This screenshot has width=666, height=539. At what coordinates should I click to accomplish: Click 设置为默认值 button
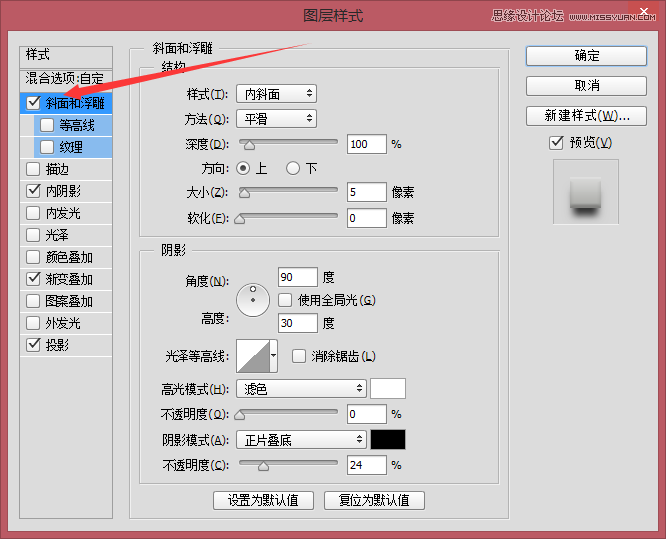tap(263, 500)
